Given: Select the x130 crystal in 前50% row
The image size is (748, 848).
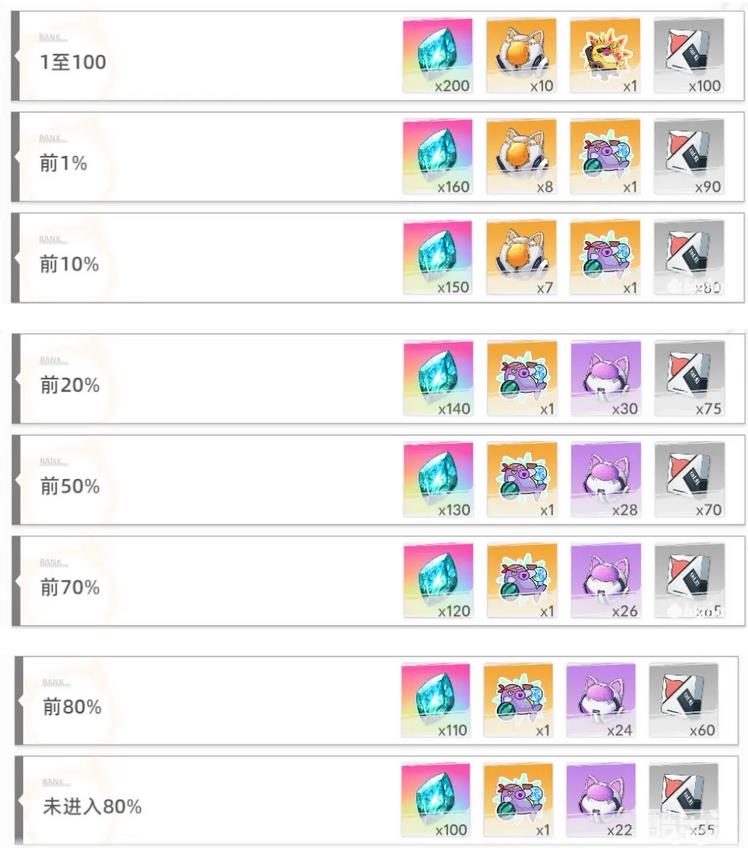Looking at the screenshot, I should pyautogui.click(x=439, y=480).
